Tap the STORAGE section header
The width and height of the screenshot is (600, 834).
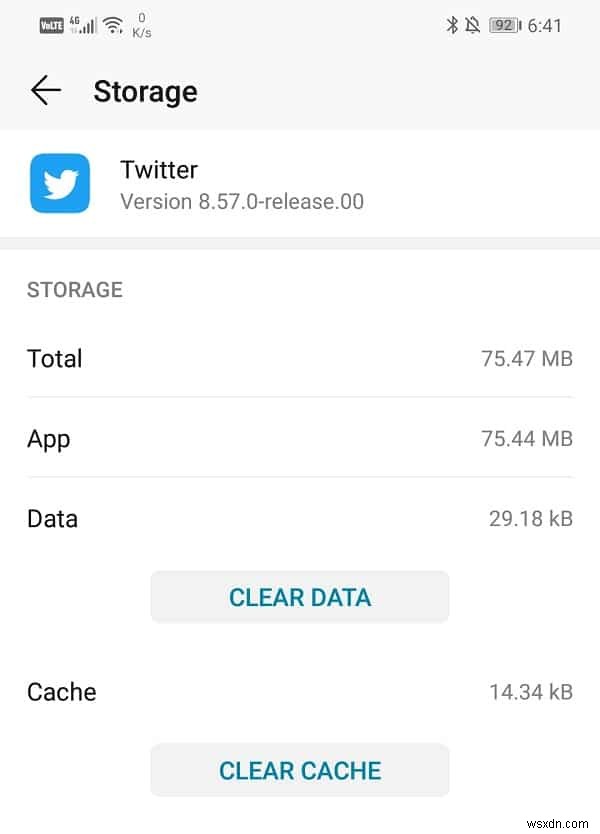pyautogui.click(x=74, y=290)
